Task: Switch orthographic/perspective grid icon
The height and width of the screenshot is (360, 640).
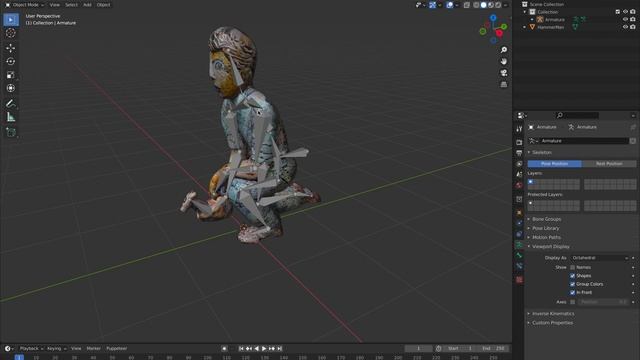Action: point(504,84)
